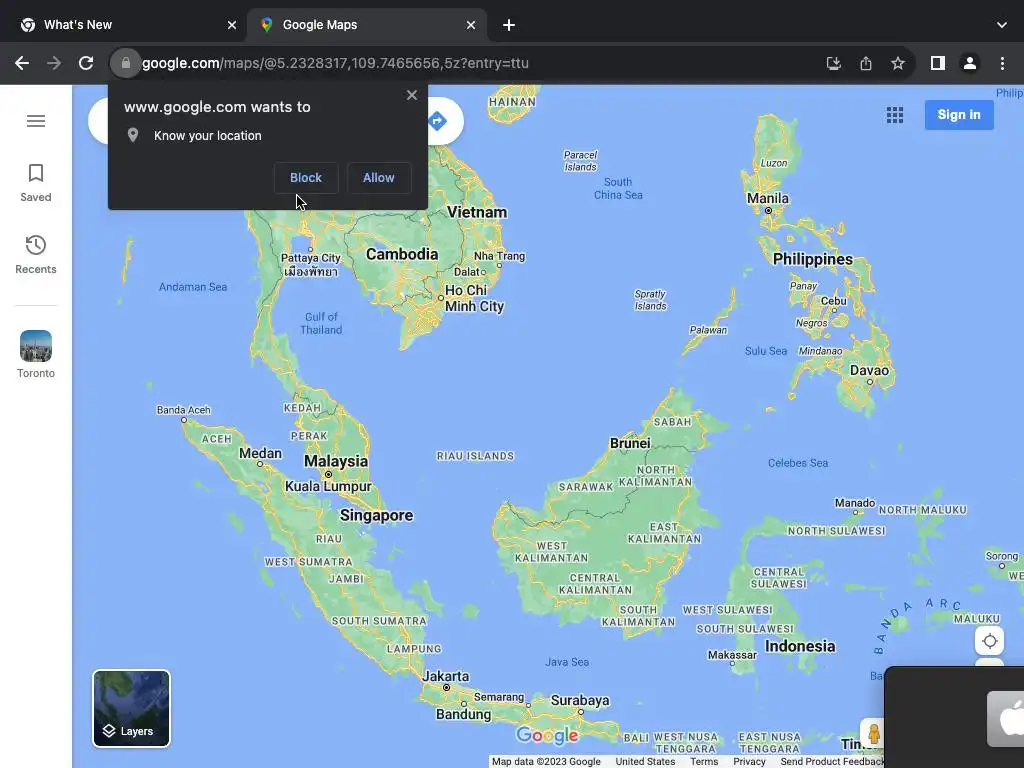
Task: Click the Vietnam country label
Action: [477, 212]
